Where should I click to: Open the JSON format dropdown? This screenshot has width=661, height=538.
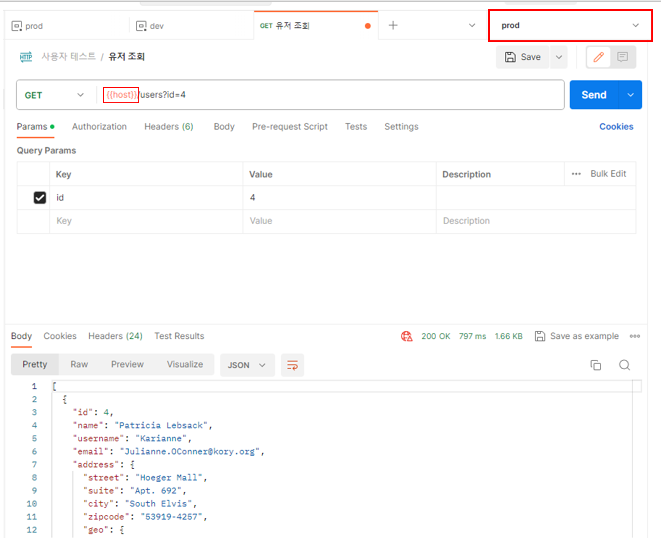click(247, 365)
